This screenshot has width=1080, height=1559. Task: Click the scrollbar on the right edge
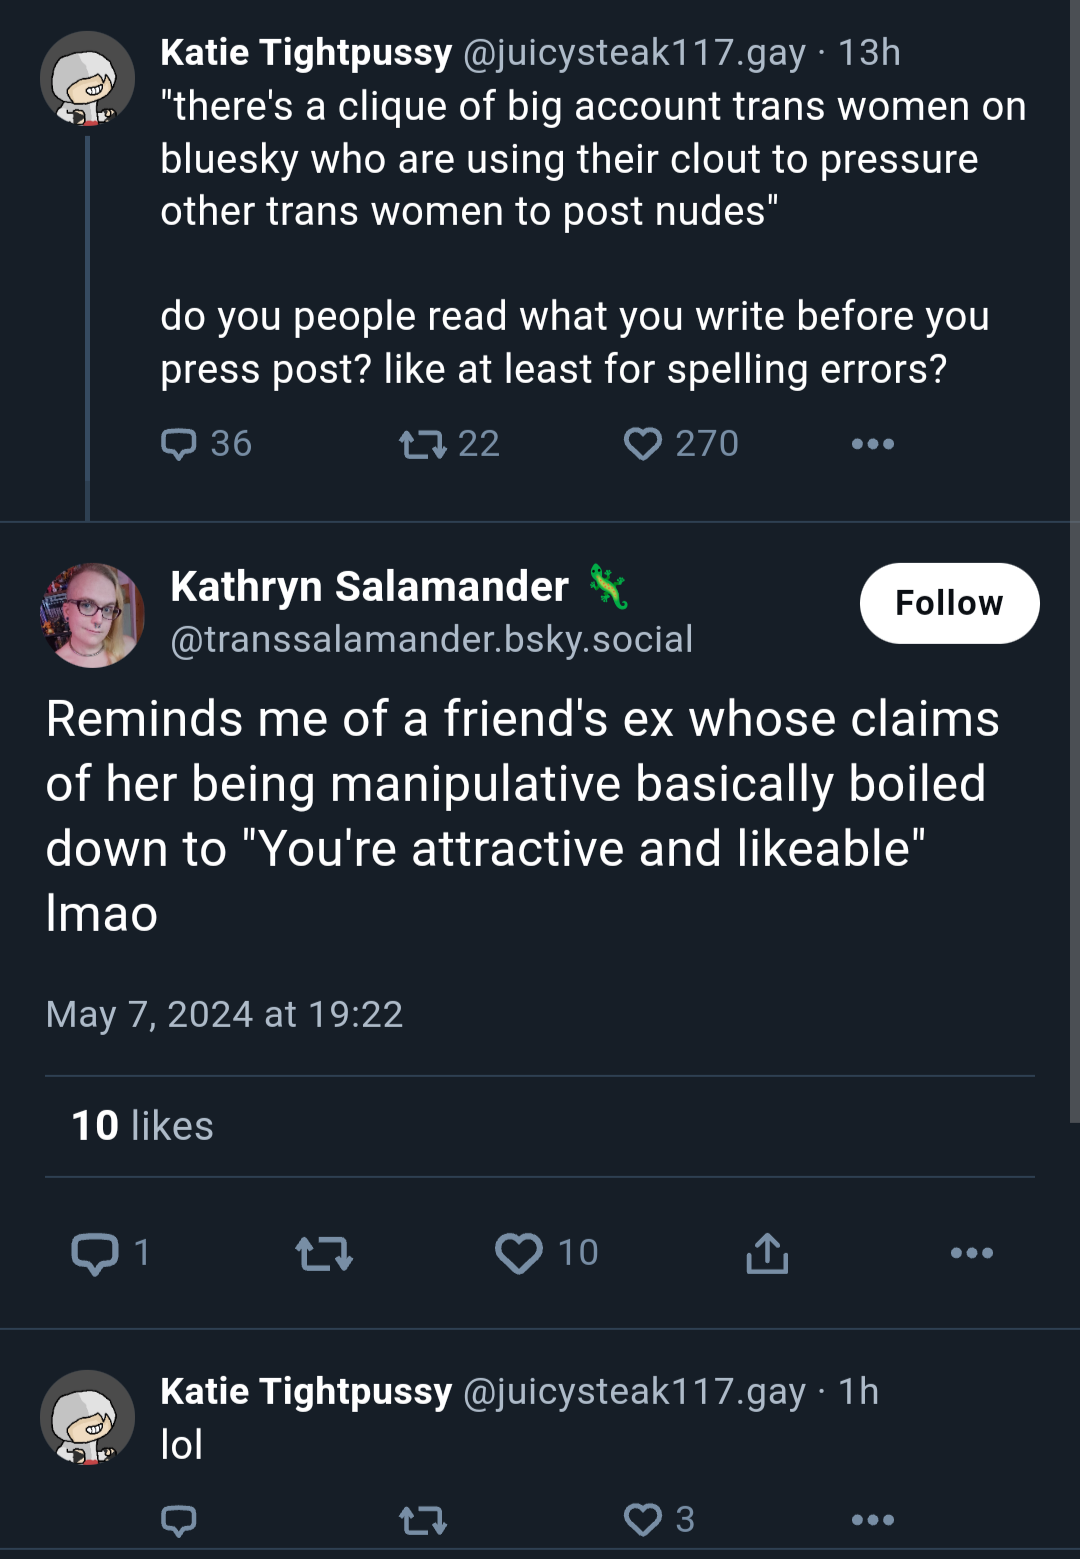(1074, 560)
